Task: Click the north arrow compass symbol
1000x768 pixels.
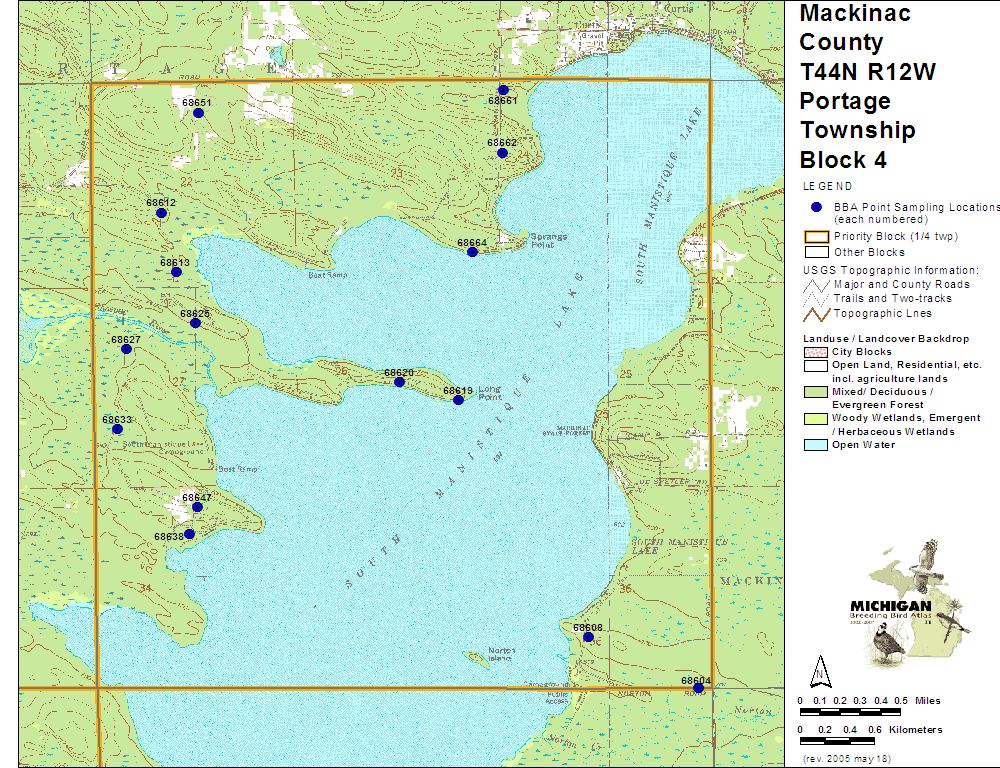Action: [x=819, y=669]
